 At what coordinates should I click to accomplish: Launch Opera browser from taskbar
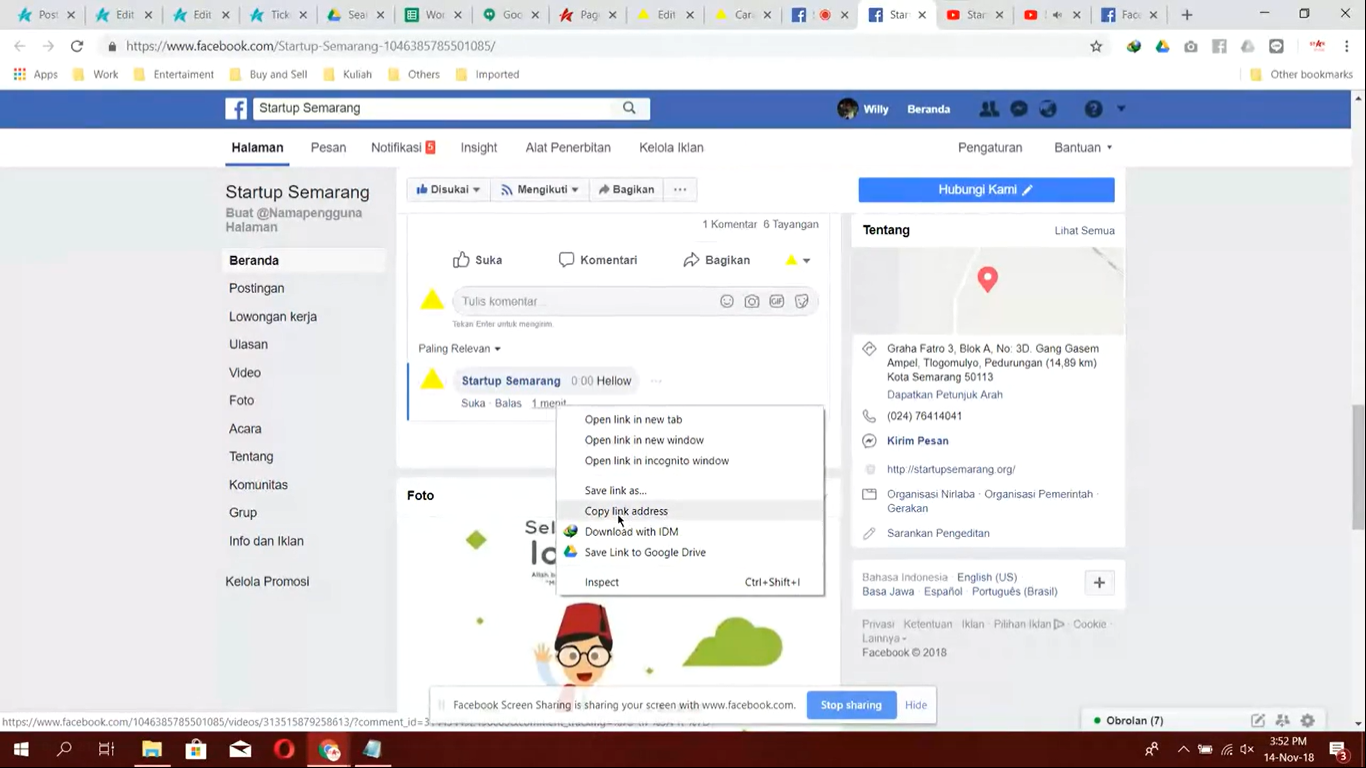point(284,749)
